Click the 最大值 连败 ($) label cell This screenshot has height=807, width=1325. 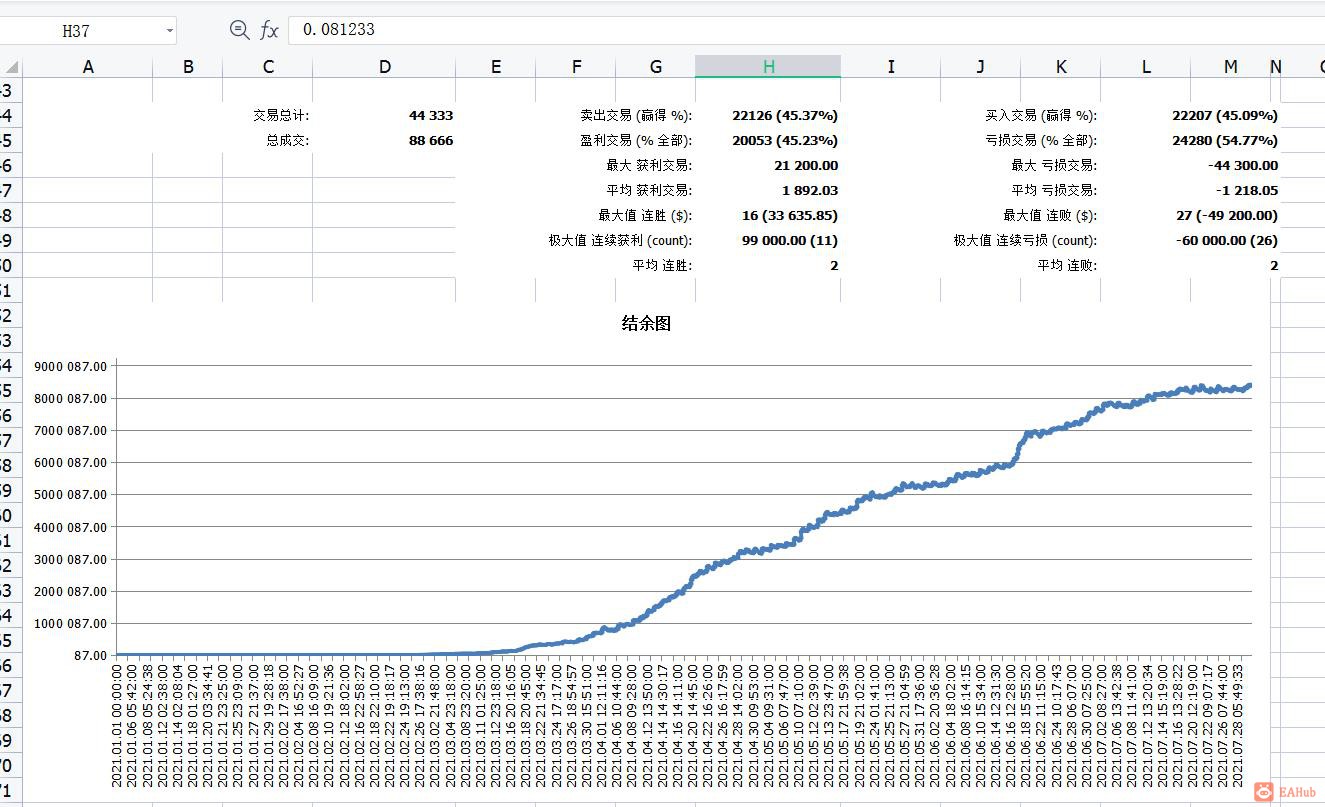pyautogui.click(x=1050, y=215)
